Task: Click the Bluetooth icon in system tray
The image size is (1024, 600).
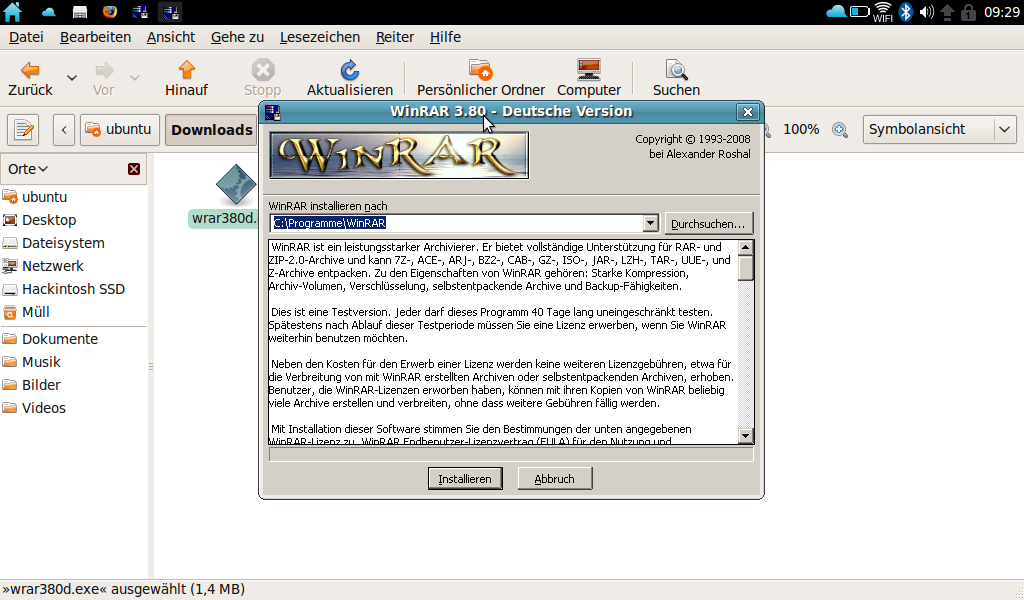Action: [x=905, y=12]
